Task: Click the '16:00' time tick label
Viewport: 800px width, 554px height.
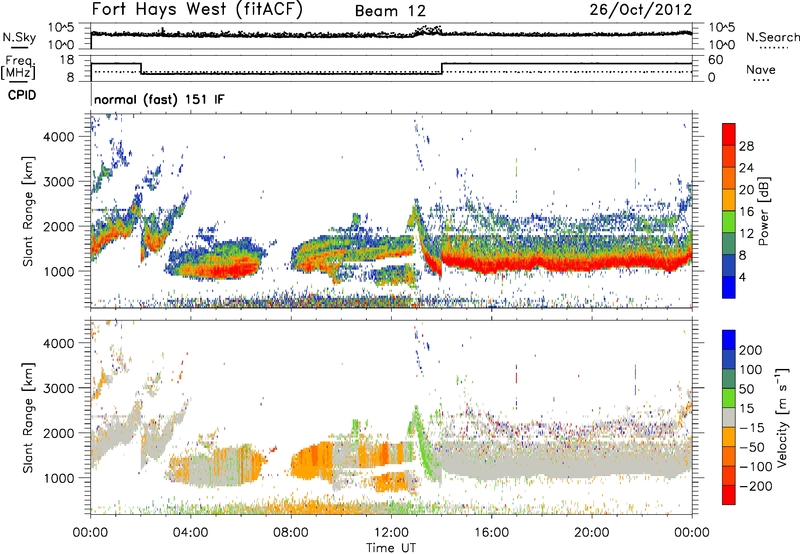Action: 491,533
